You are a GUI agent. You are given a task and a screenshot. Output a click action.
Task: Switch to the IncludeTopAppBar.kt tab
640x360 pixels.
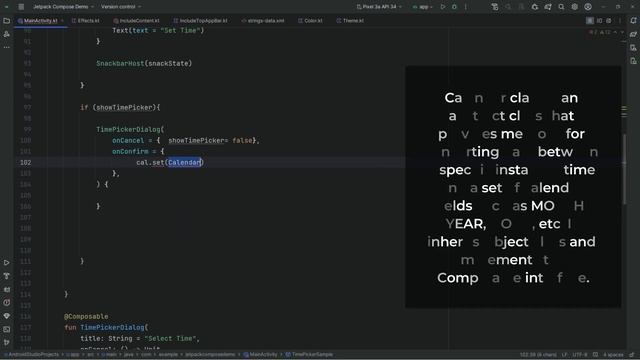[200, 21]
